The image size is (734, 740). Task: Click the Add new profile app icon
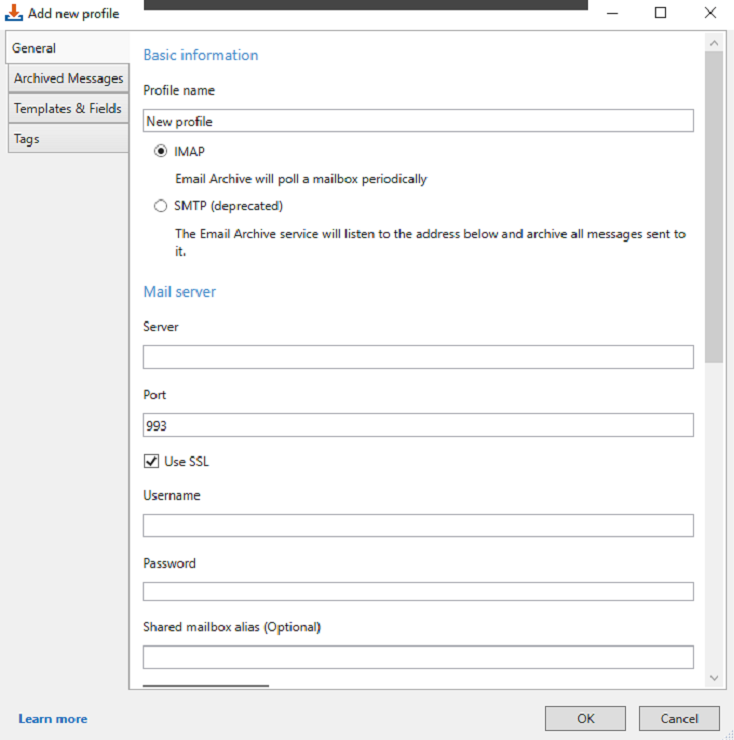(14, 13)
